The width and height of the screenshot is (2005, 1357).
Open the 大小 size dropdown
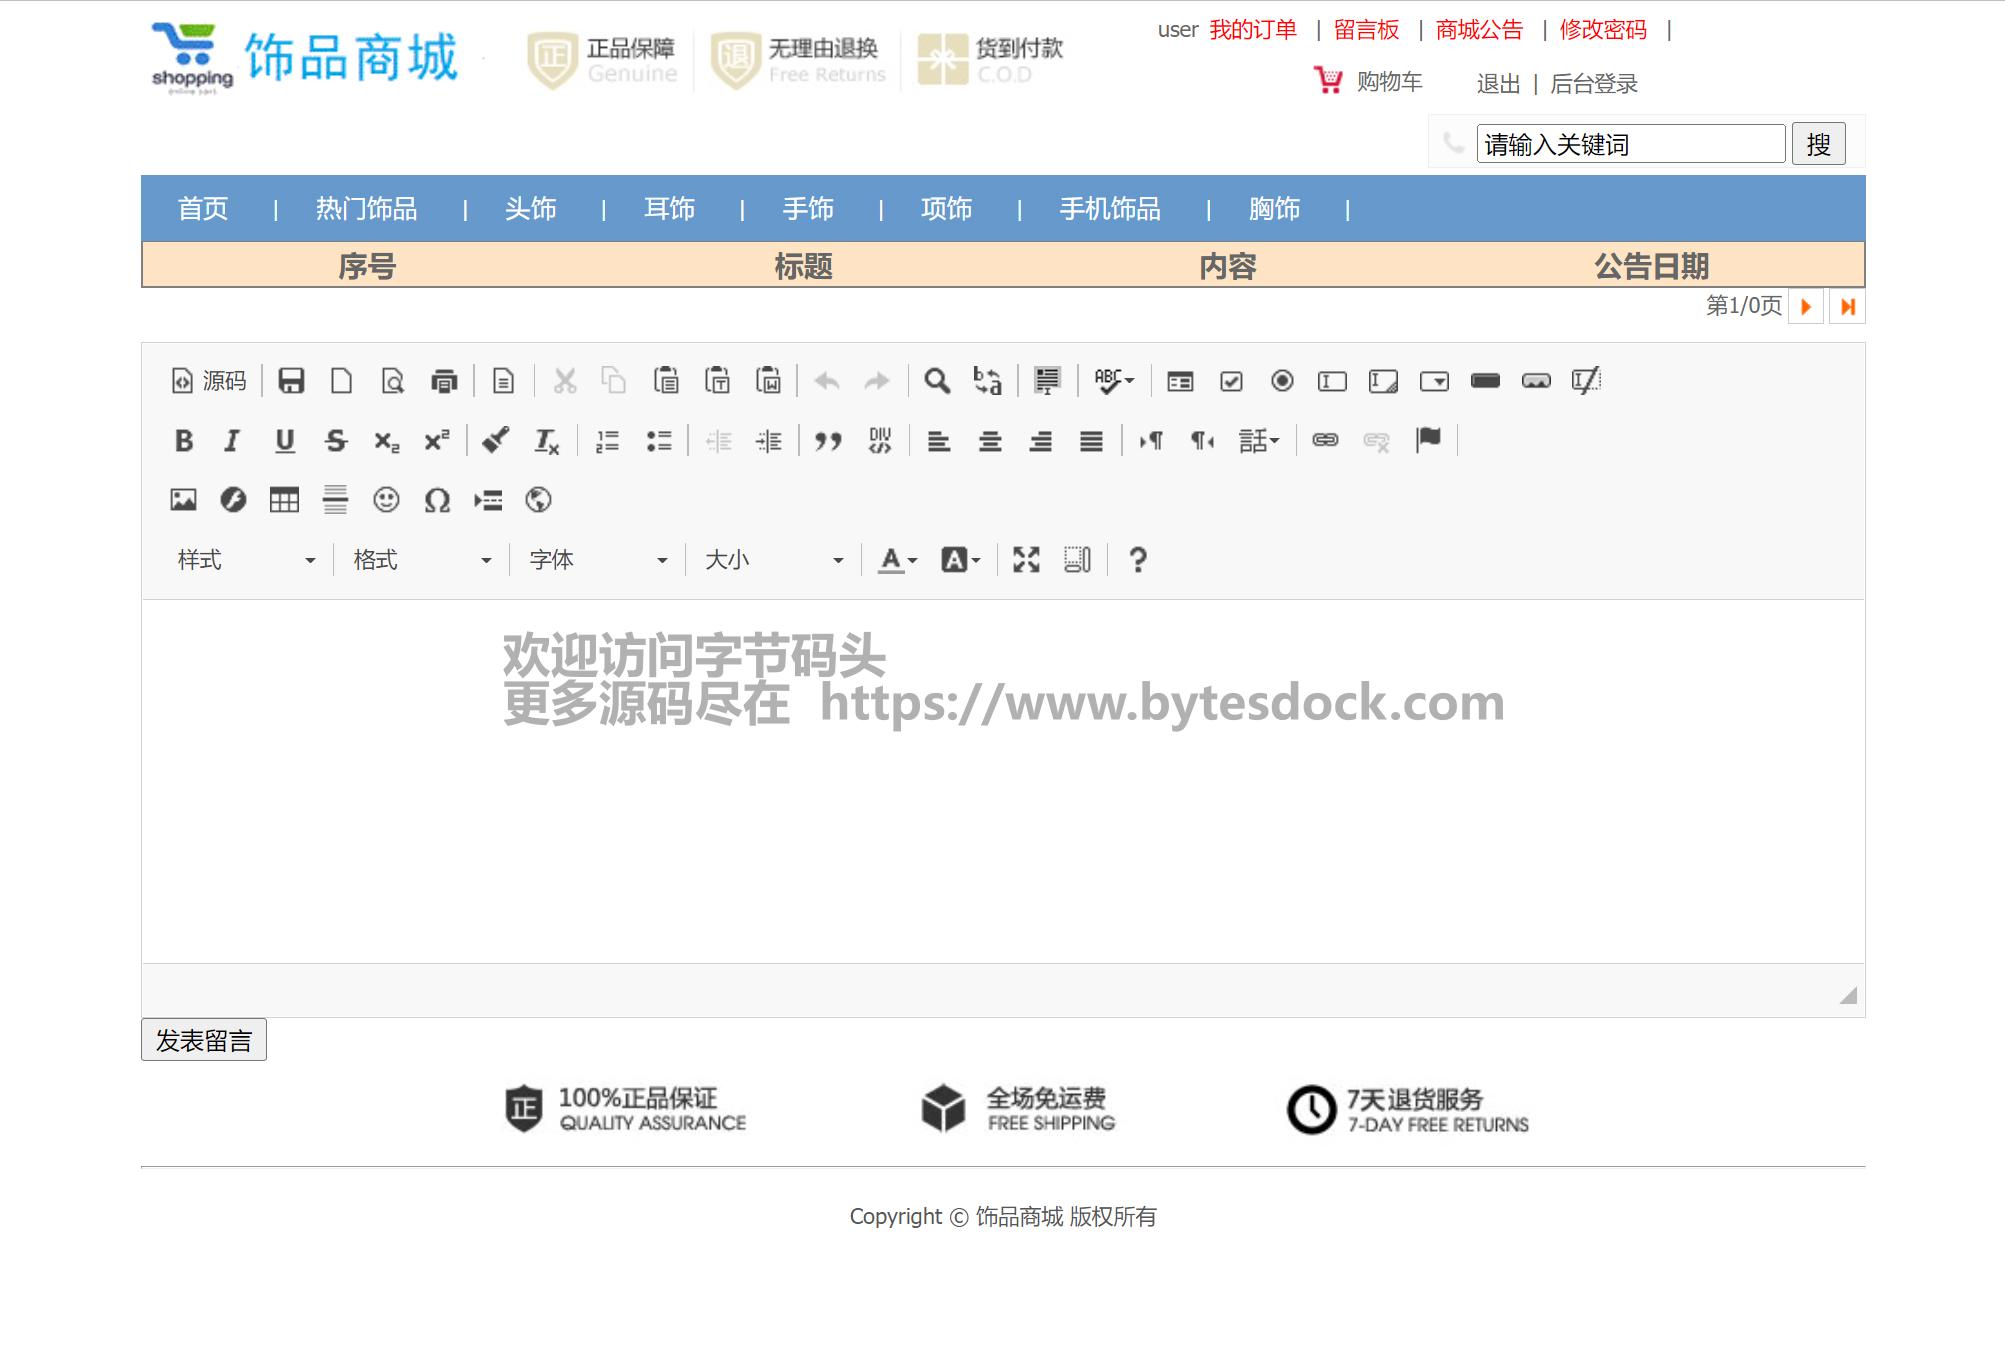774,560
